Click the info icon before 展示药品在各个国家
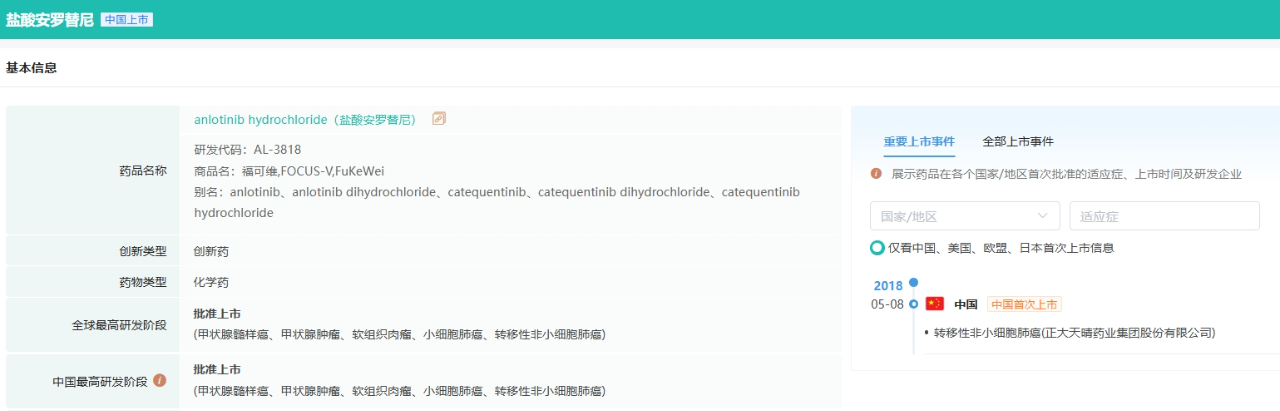 (x=876, y=173)
